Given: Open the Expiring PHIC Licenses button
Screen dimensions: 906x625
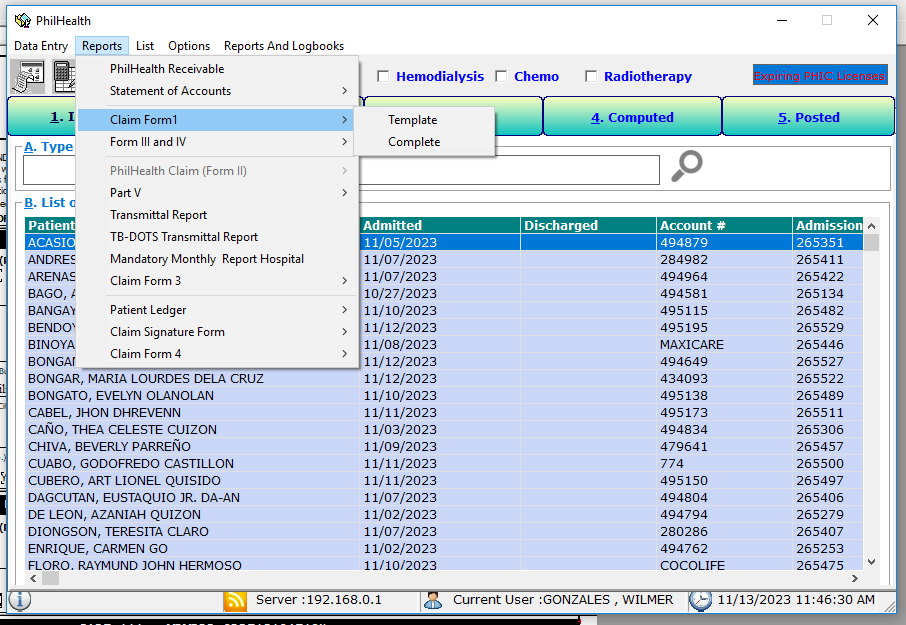Looking at the screenshot, I should 820,76.
